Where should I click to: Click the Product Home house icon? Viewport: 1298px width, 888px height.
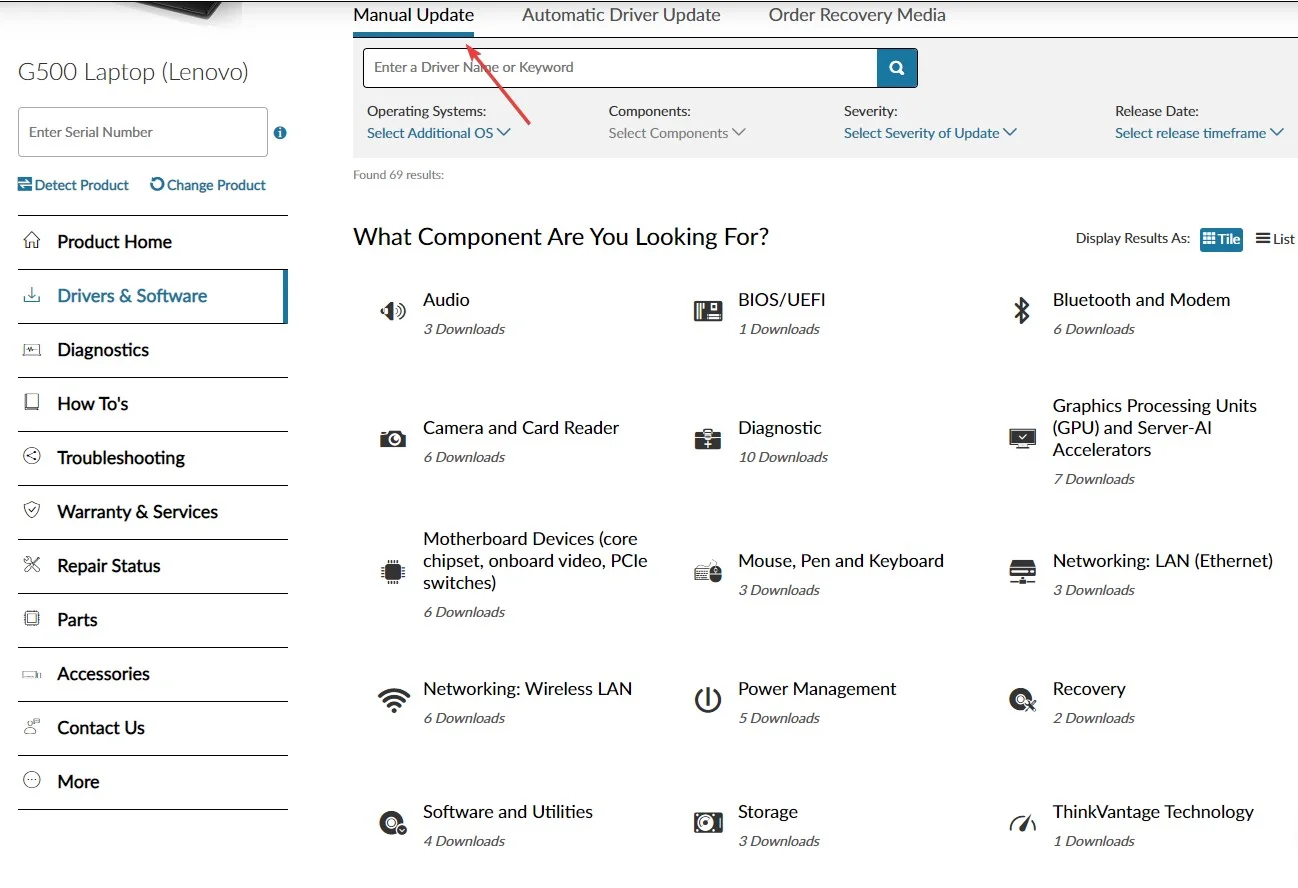point(32,241)
